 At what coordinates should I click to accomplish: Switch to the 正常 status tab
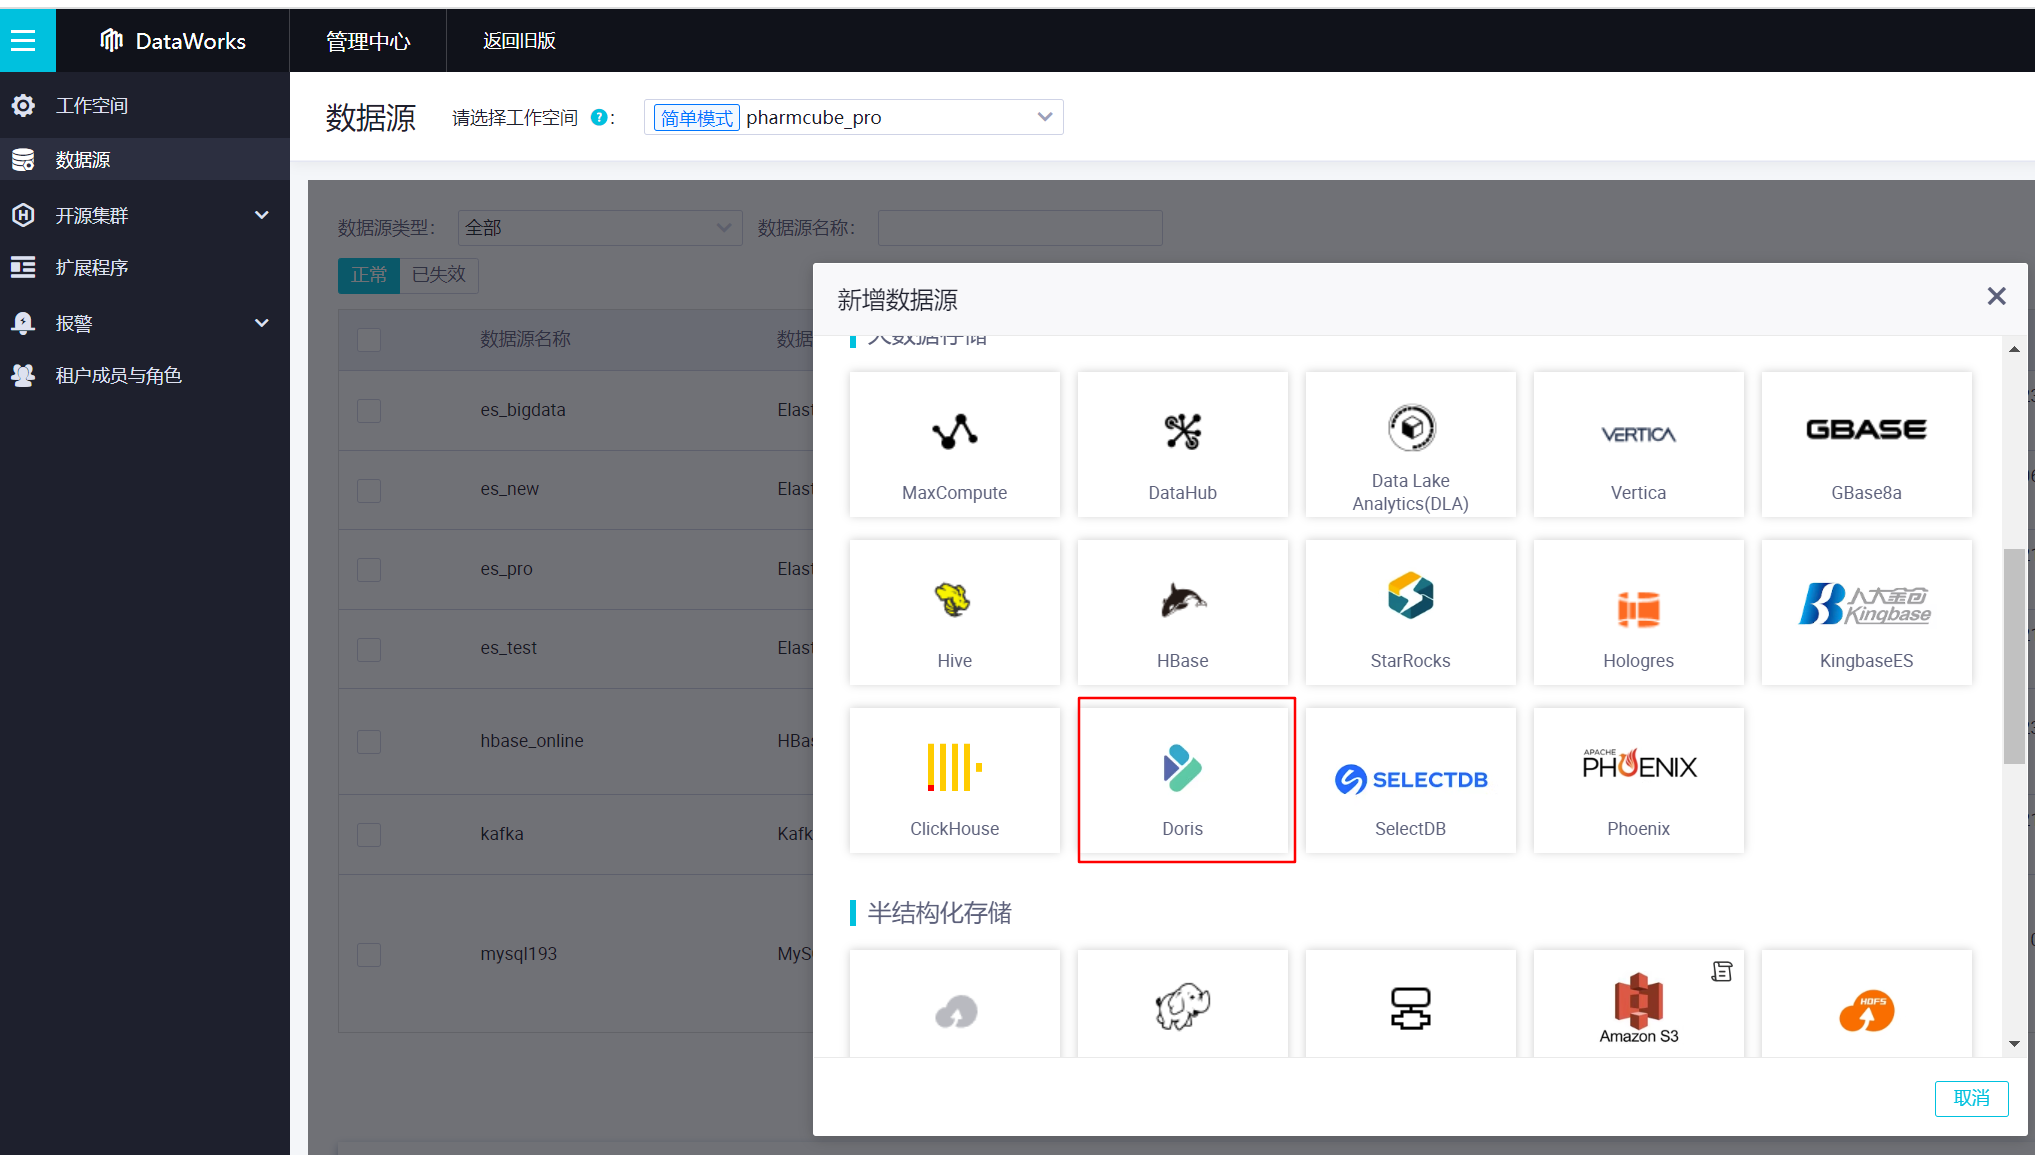coord(369,275)
